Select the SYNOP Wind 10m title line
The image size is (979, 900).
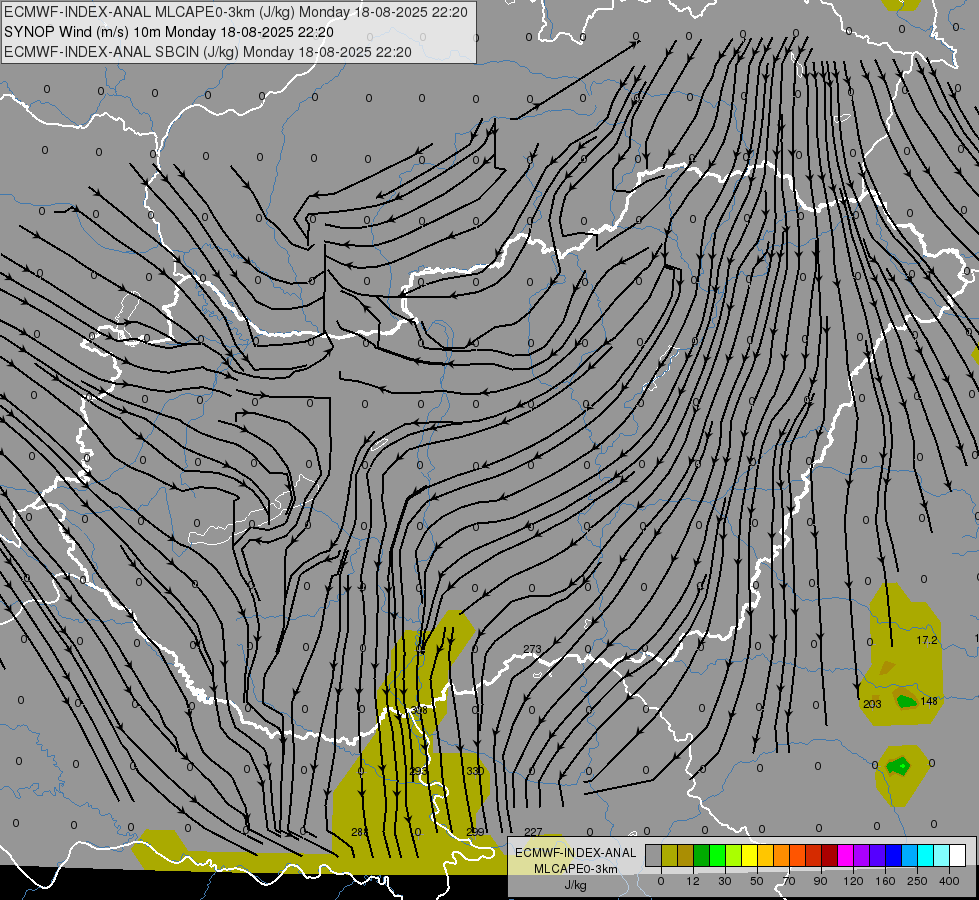pyautogui.click(x=169, y=32)
